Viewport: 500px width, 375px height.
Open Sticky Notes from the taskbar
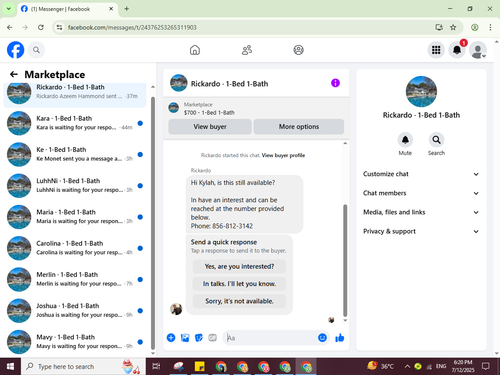[199, 366]
